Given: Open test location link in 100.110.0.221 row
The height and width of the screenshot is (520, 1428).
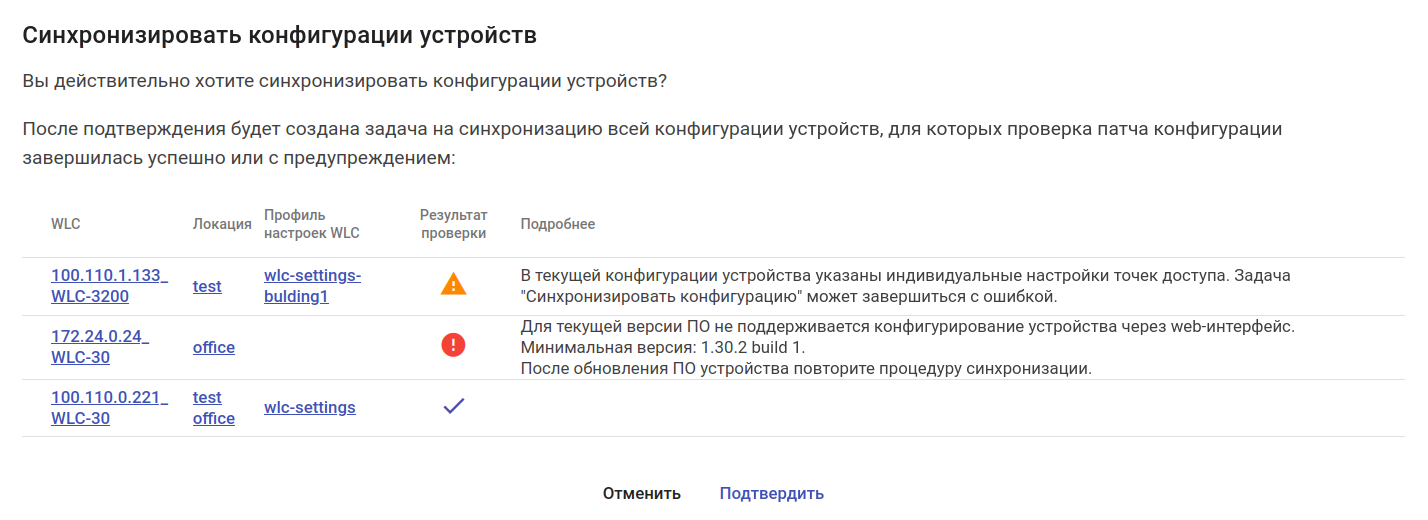Looking at the screenshot, I should [x=207, y=397].
